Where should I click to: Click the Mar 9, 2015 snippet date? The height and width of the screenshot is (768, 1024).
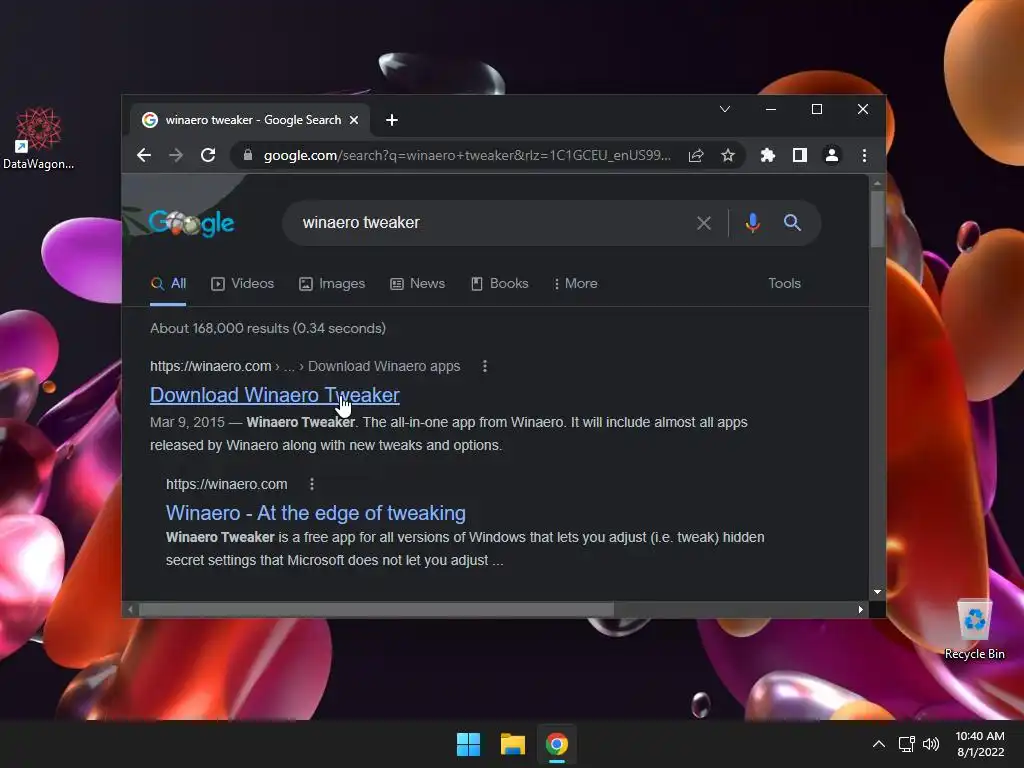click(x=187, y=423)
